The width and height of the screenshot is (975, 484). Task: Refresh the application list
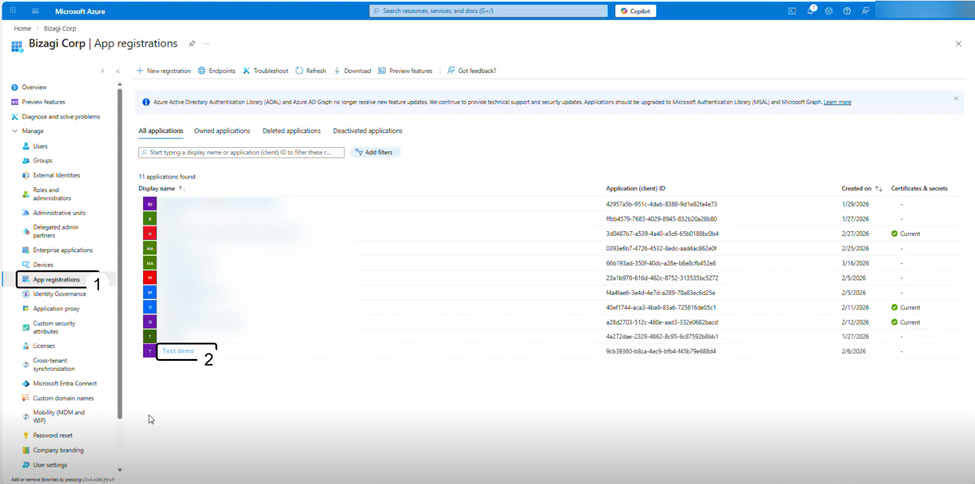tap(311, 71)
